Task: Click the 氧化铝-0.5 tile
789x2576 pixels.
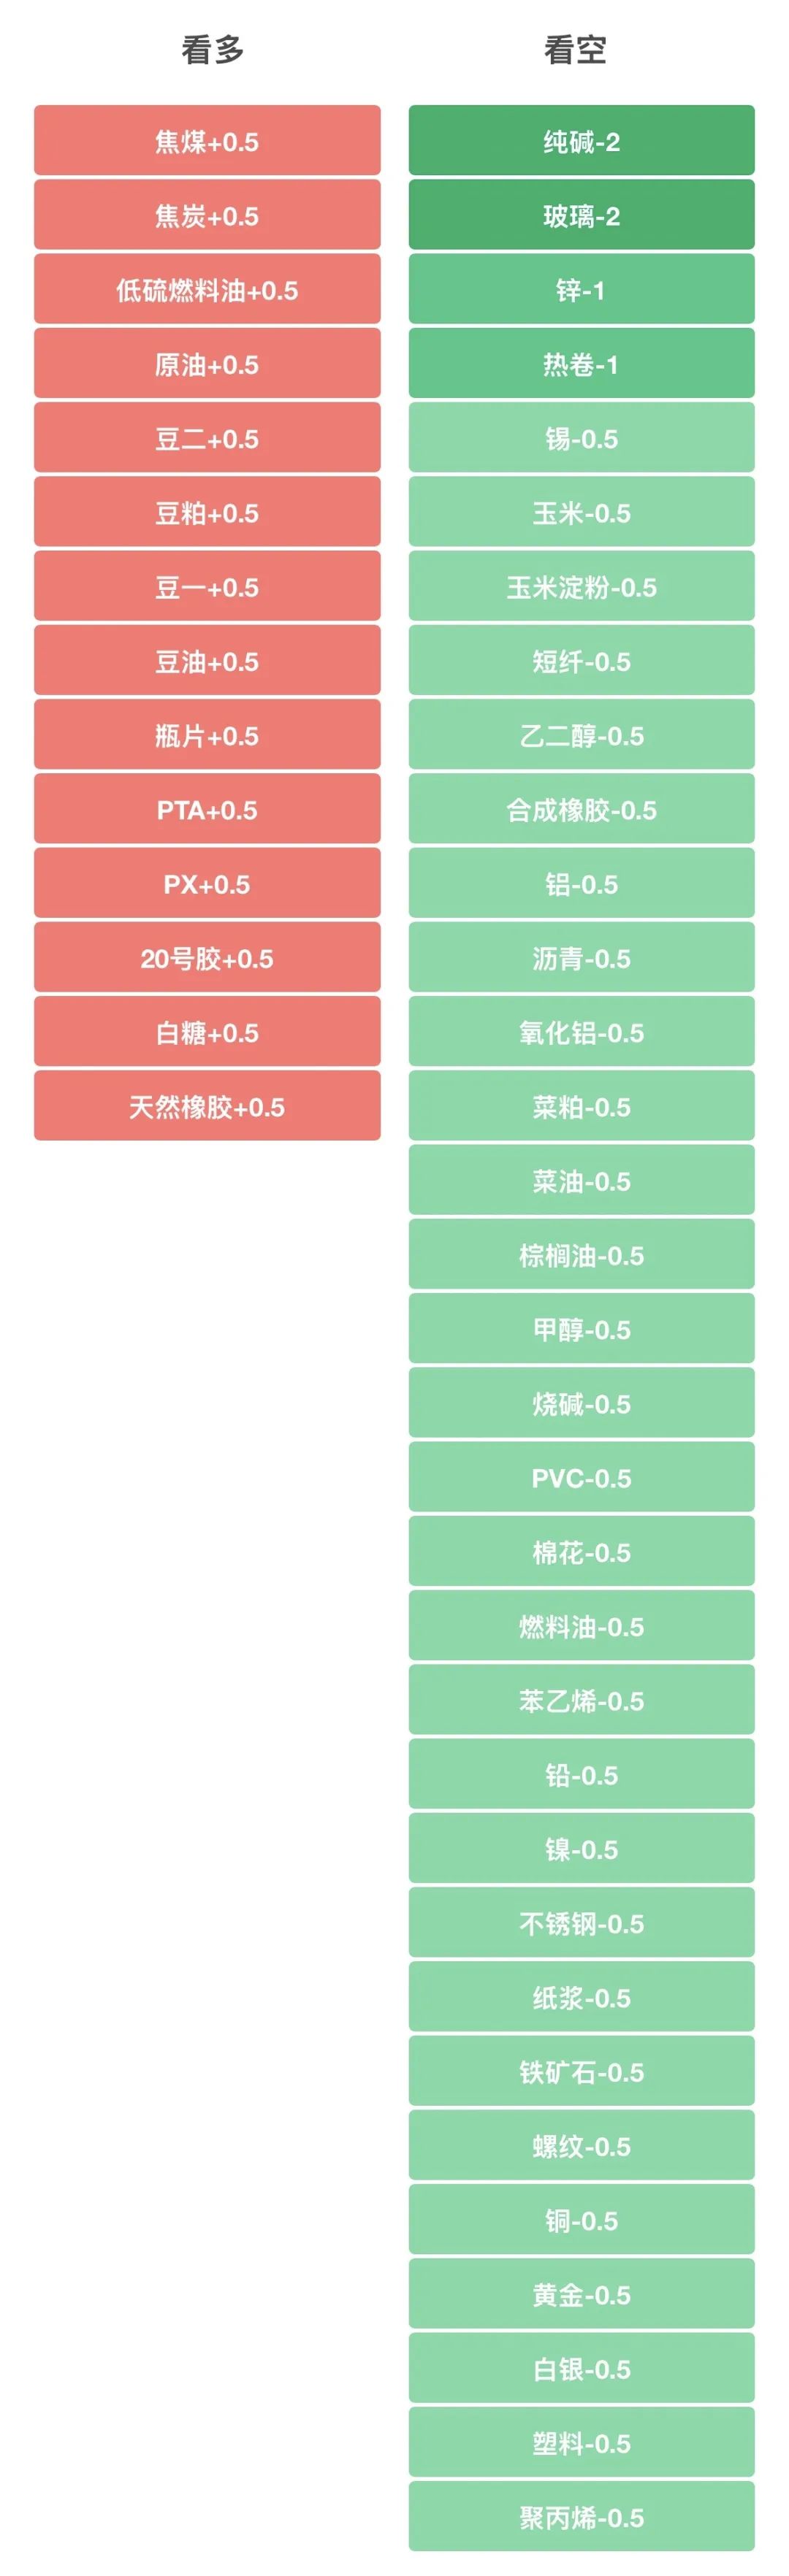Action: click(x=581, y=1032)
